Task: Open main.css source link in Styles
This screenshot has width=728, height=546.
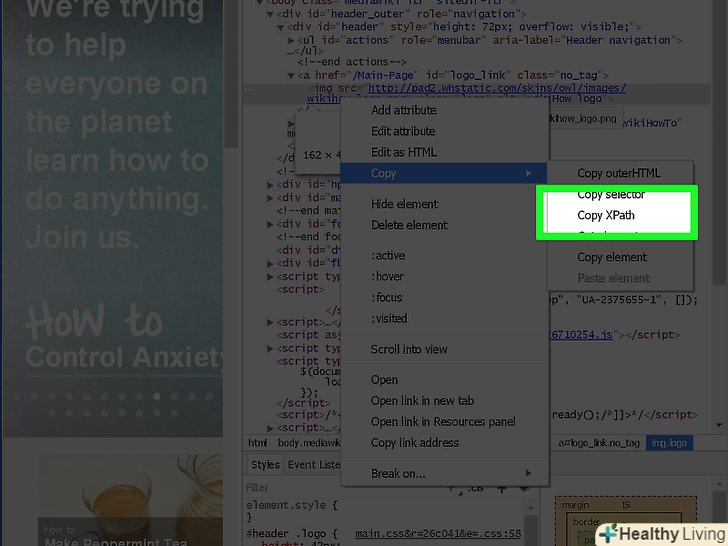Action: (x=438, y=534)
